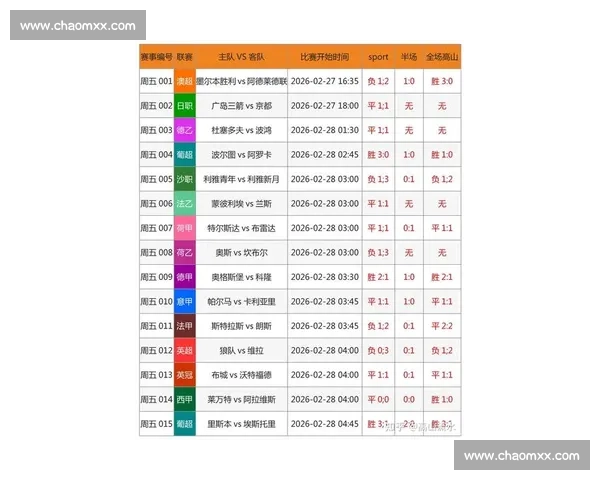This screenshot has width=600, height=480.
Task: Click the 莱万特 vs 阿拉维斯 match
Action: click(241, 400)
